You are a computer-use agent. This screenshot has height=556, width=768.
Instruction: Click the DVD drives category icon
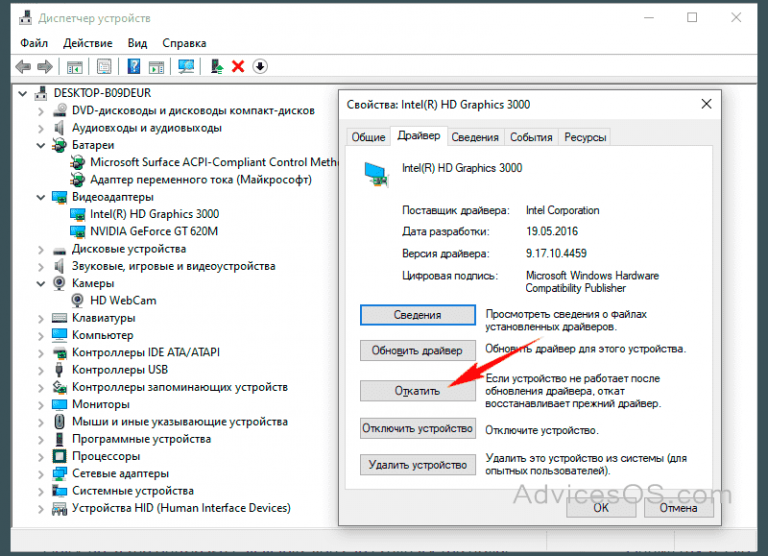(x=60, y=110)
